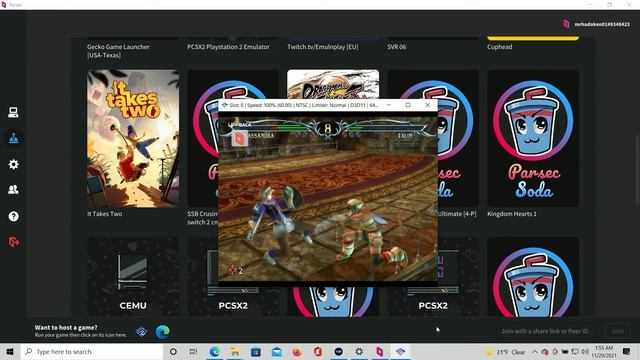Viewport: 640px width, 360px height.
Task: Click Twitch.tv/EmuInplay [EU] listing title
Action: 323,47
